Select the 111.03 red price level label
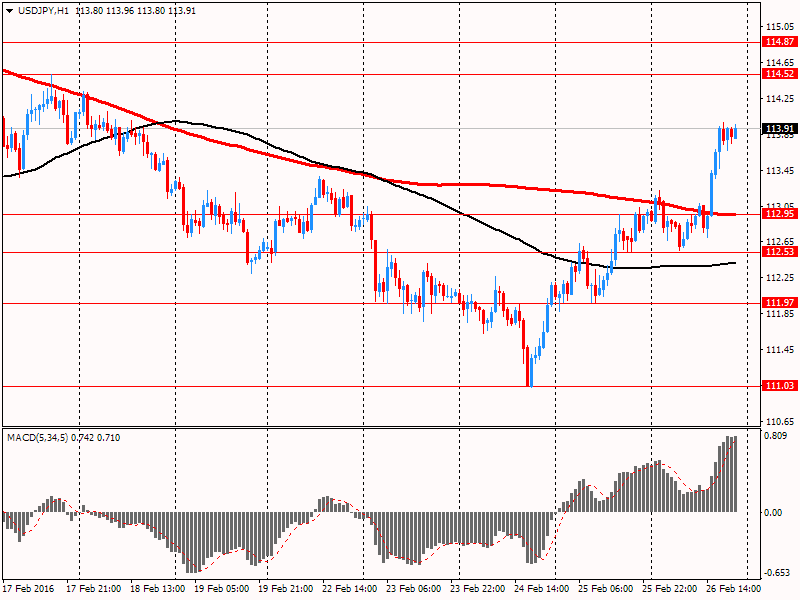 pos(780,386)
